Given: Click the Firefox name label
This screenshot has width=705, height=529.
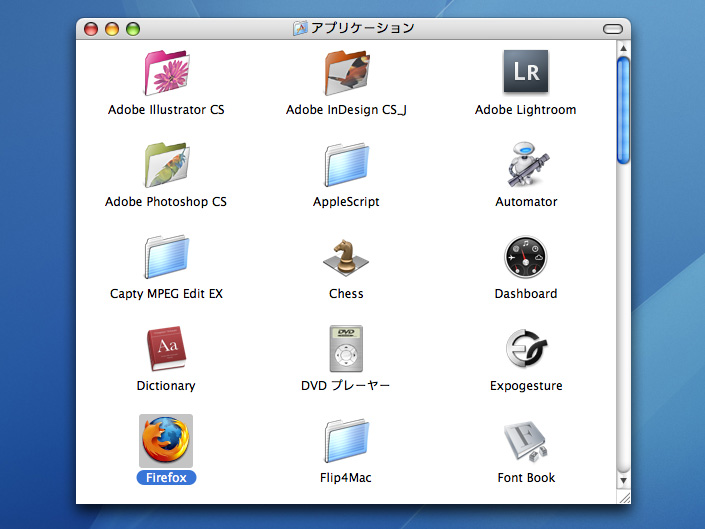Looking at the screenshot, I should [x=166, y=478].
